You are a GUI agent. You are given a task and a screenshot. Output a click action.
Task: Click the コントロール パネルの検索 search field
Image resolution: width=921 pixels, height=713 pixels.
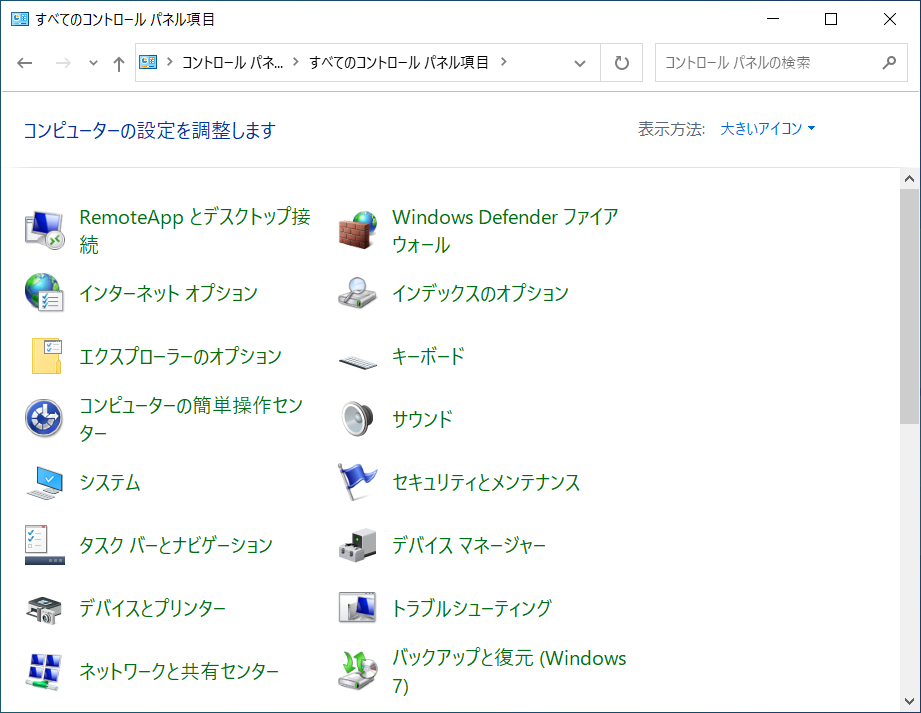coord(781,62)
